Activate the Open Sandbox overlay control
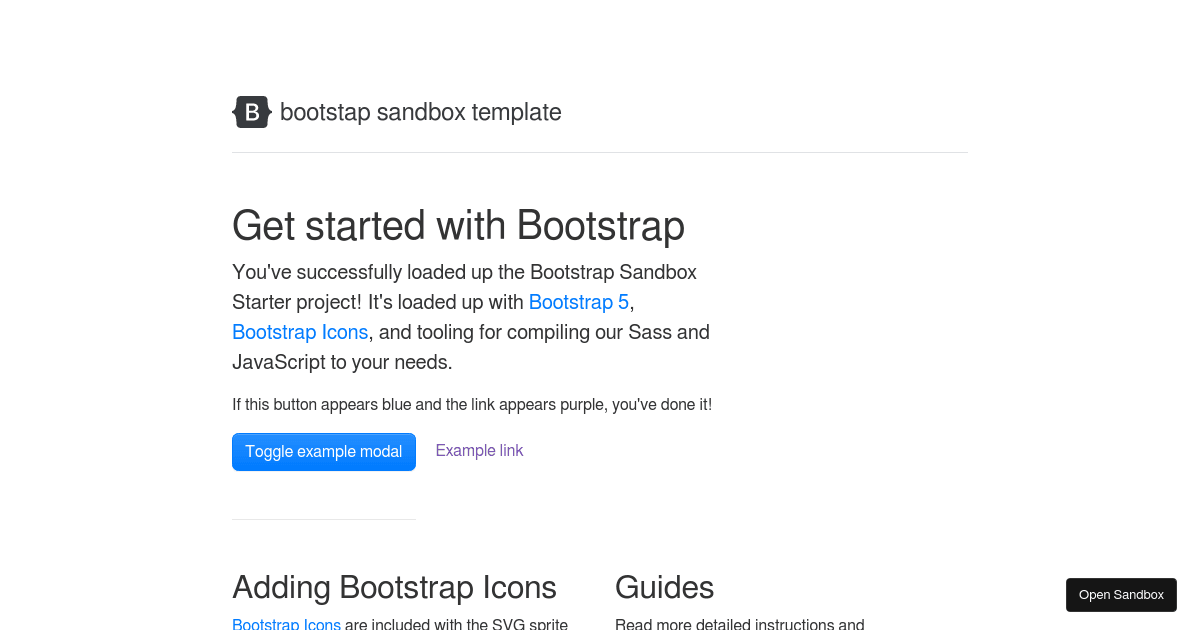 1121,594
